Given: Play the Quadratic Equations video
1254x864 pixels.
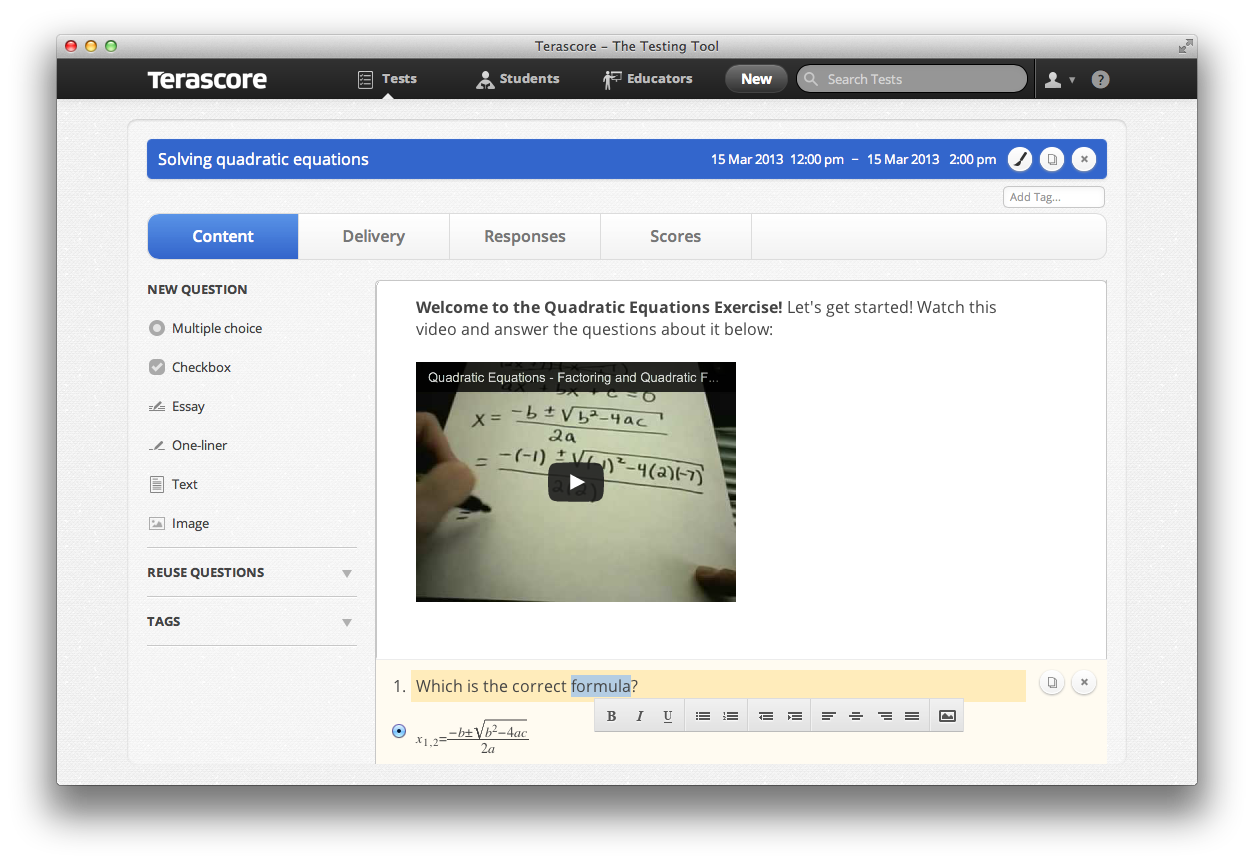Looking at the screenshot, I should pyautogui.click(x=576, y=482).
